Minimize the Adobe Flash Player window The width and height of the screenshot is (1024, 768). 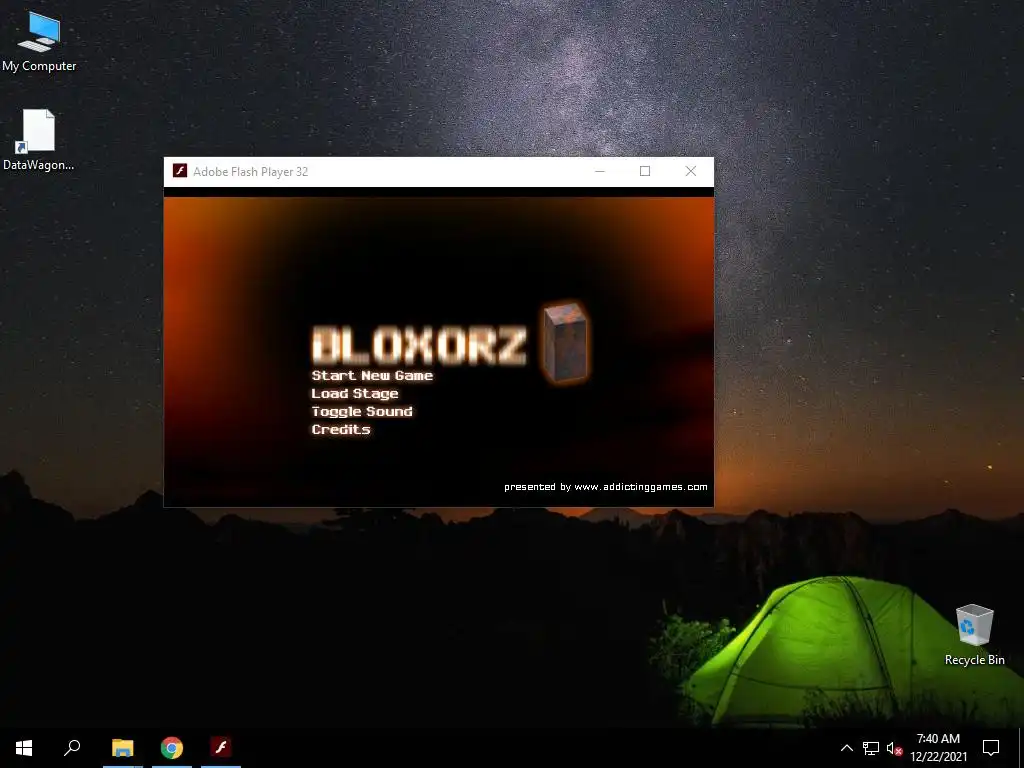(600, 171)
